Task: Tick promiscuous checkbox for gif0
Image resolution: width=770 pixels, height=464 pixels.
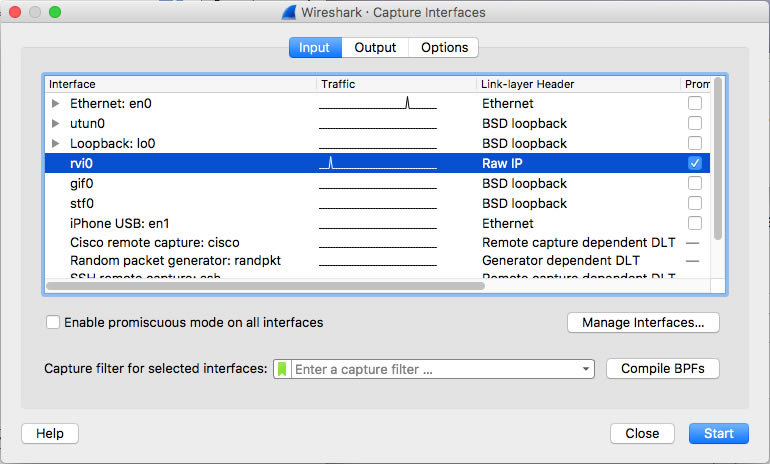Action: 694,183
